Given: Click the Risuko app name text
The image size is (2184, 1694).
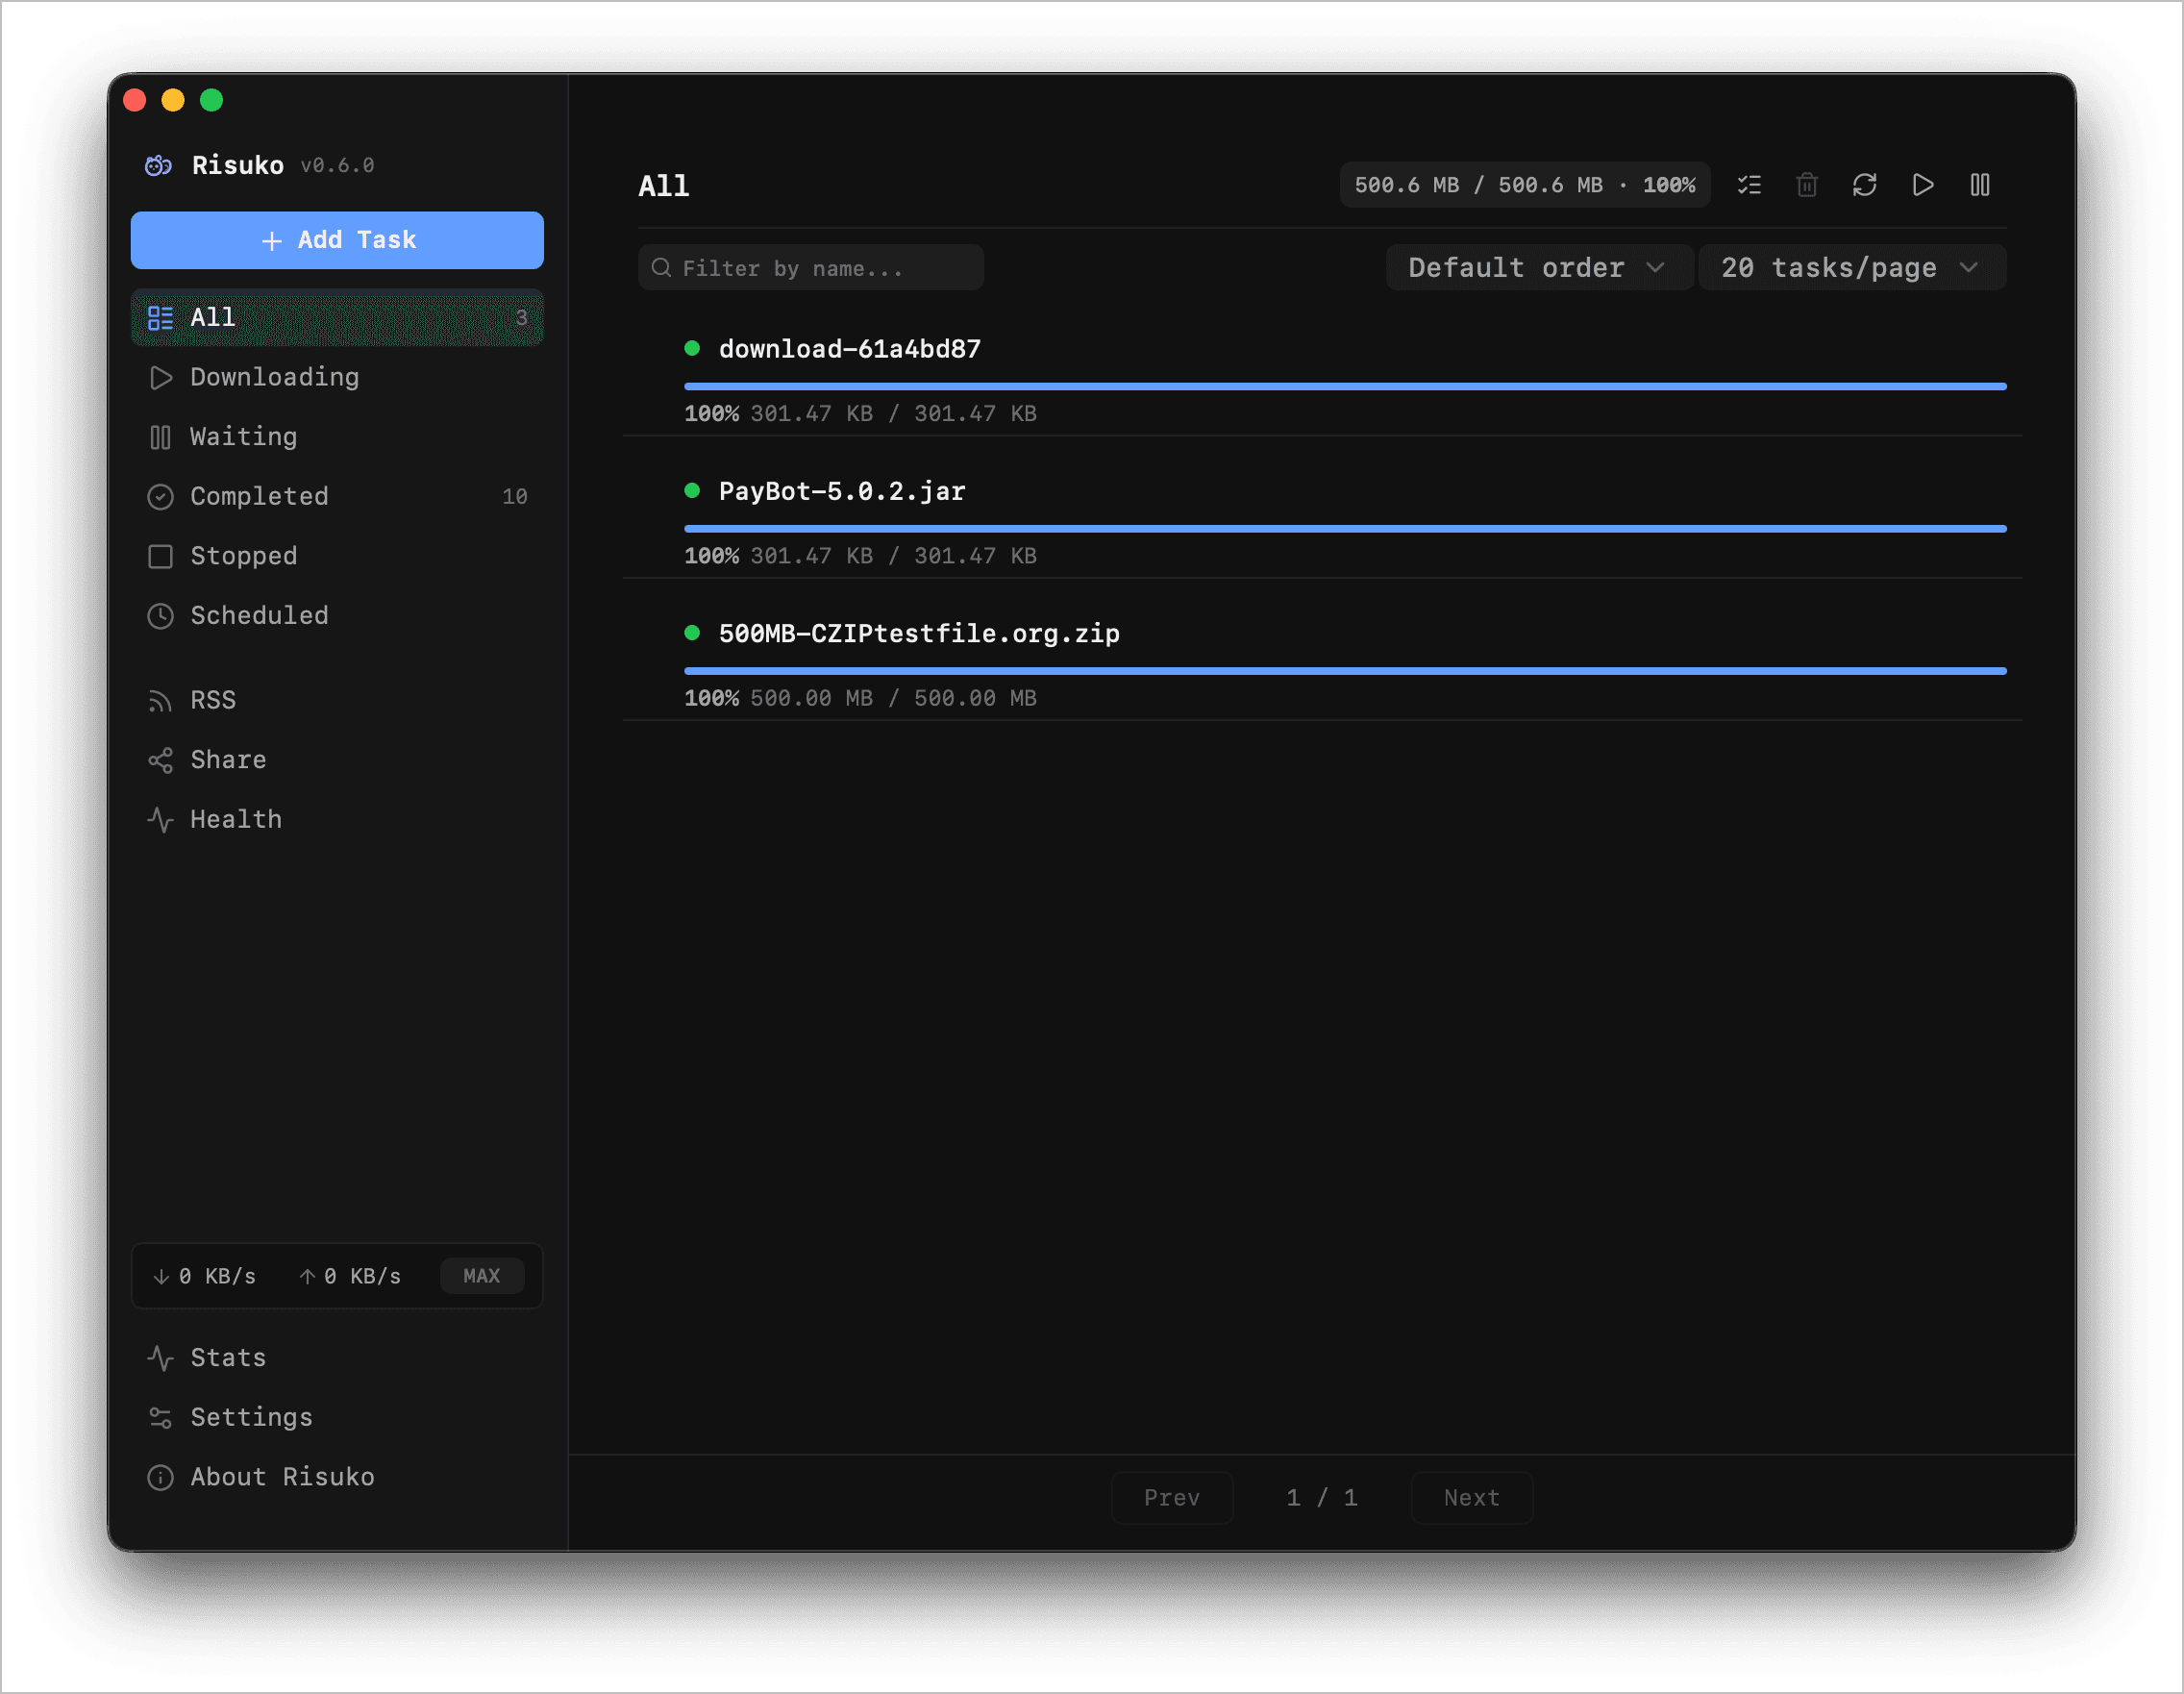Looking at the screenshot, I should tap(238, 165).
